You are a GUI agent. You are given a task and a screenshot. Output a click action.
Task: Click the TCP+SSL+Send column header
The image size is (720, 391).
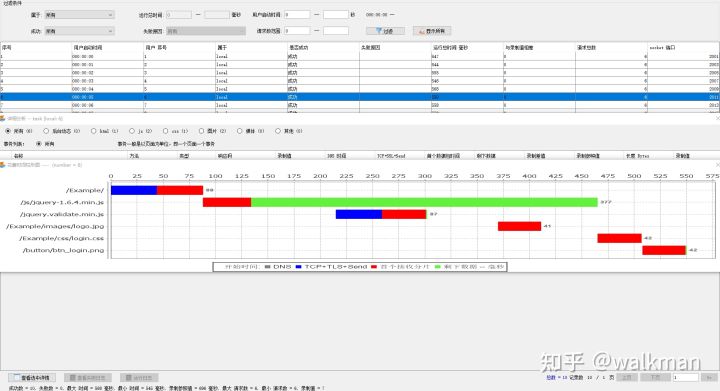[x=391, y=156]
